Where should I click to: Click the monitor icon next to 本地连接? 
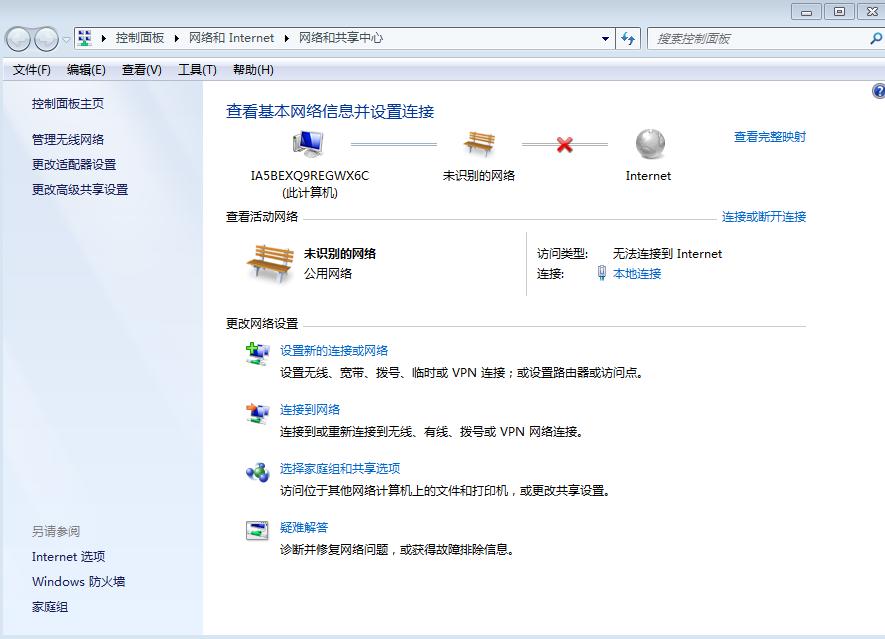[601, 272]
